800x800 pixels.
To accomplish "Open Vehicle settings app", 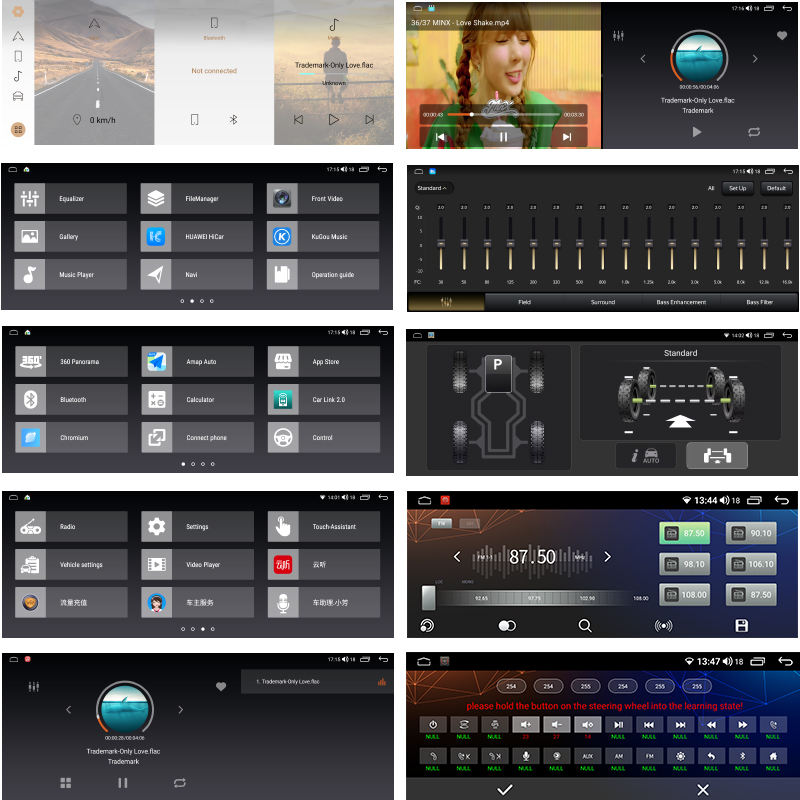I will point(71,564).
